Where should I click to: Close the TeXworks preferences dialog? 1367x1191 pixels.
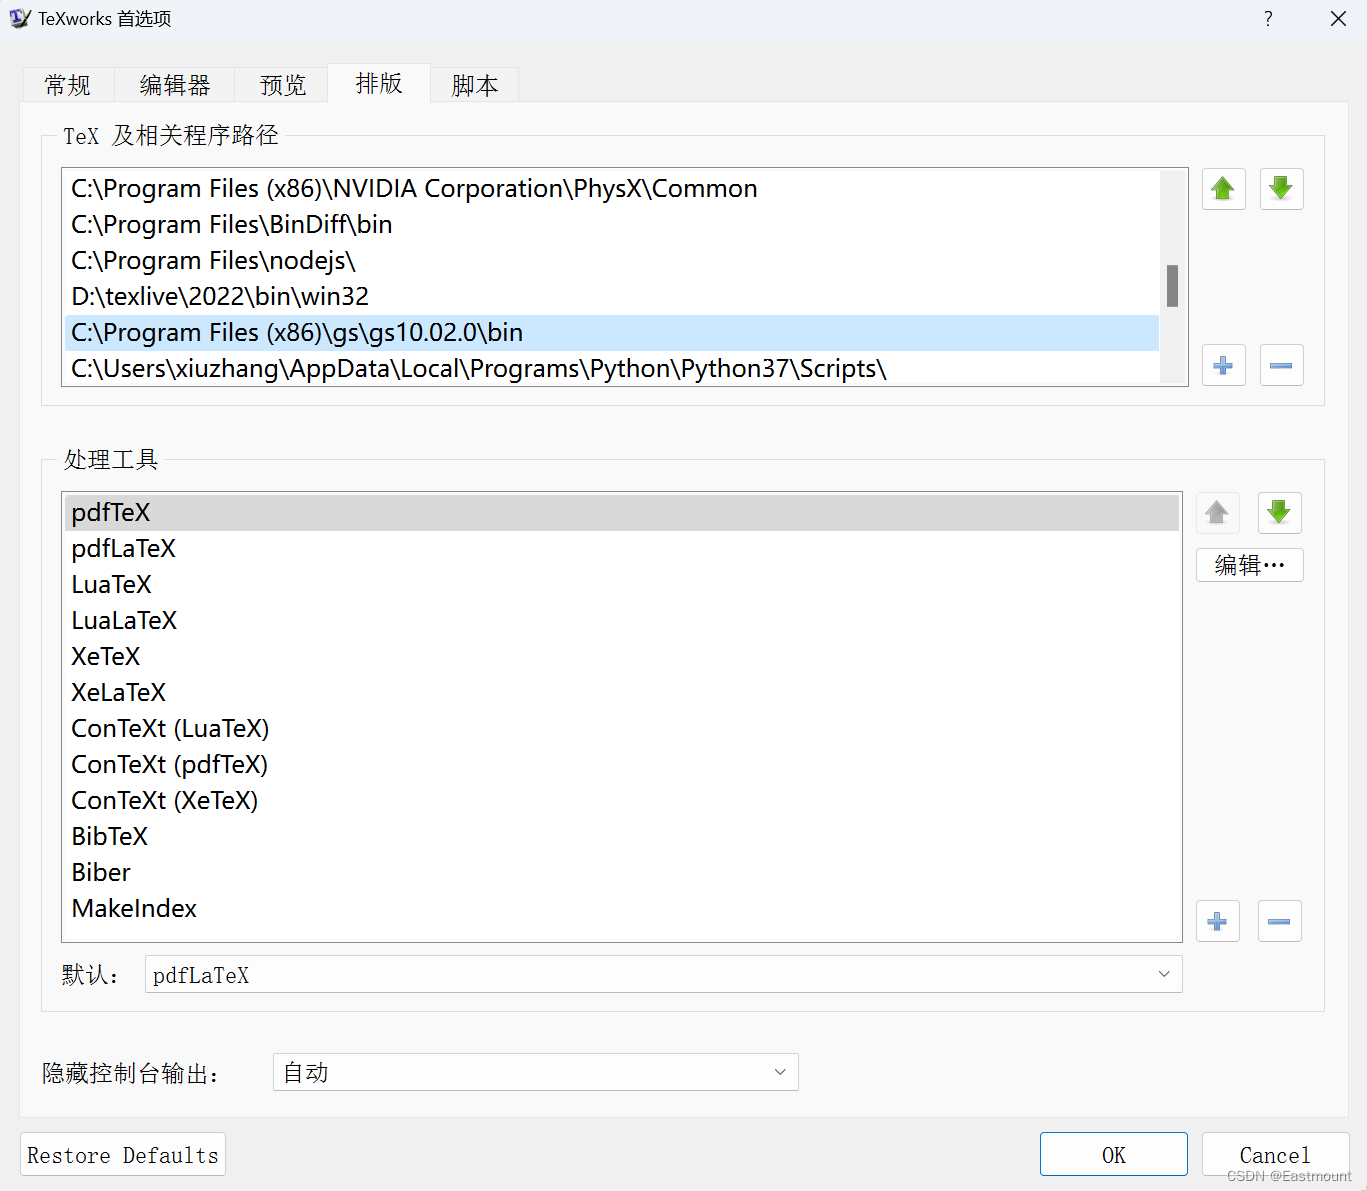click(1338, 19)
